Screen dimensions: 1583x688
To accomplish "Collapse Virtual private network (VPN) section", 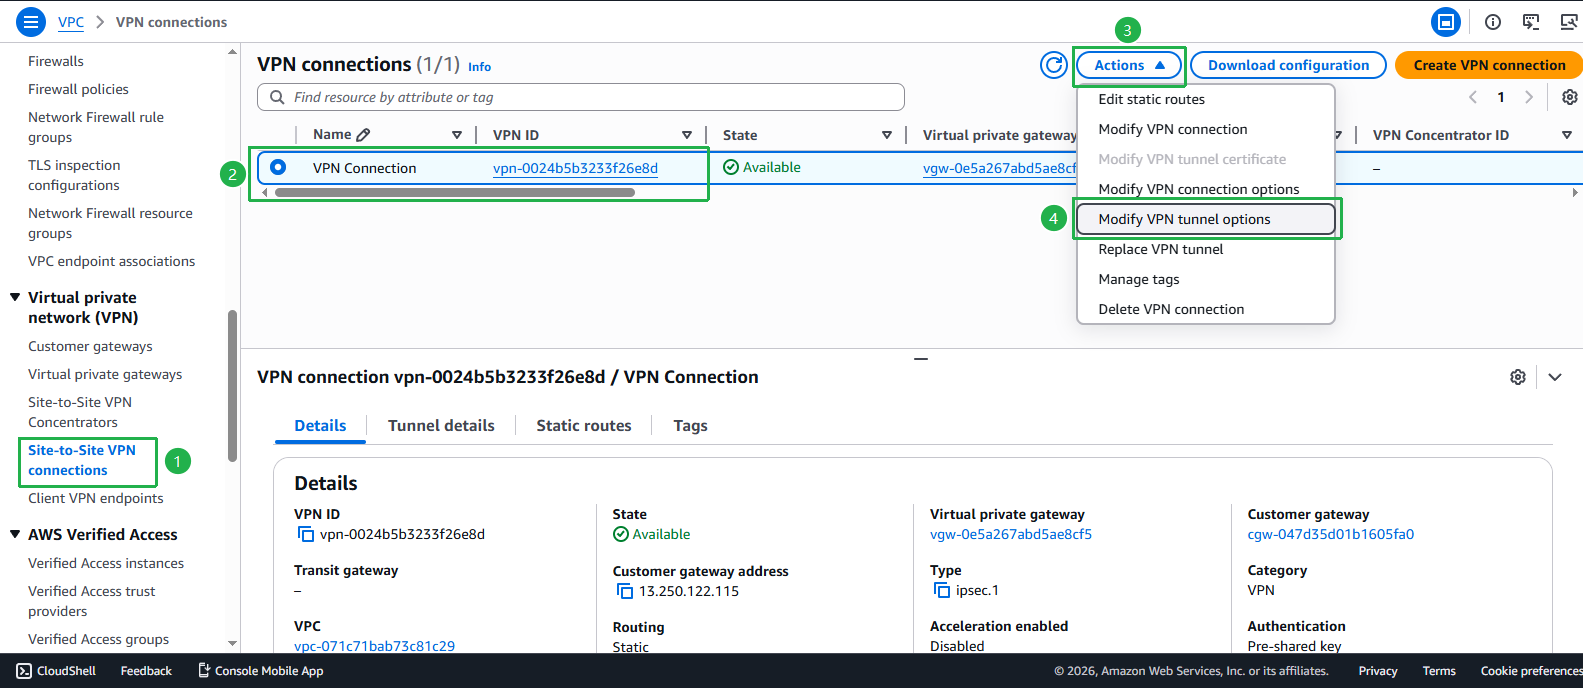I will click(x=15, y=297).
